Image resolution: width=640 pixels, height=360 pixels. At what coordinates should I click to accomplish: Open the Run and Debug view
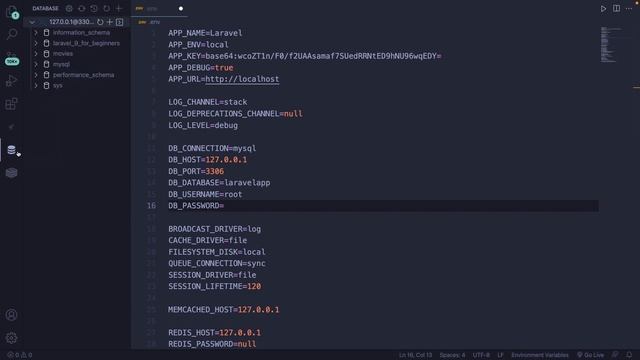[x=11, y=81]
